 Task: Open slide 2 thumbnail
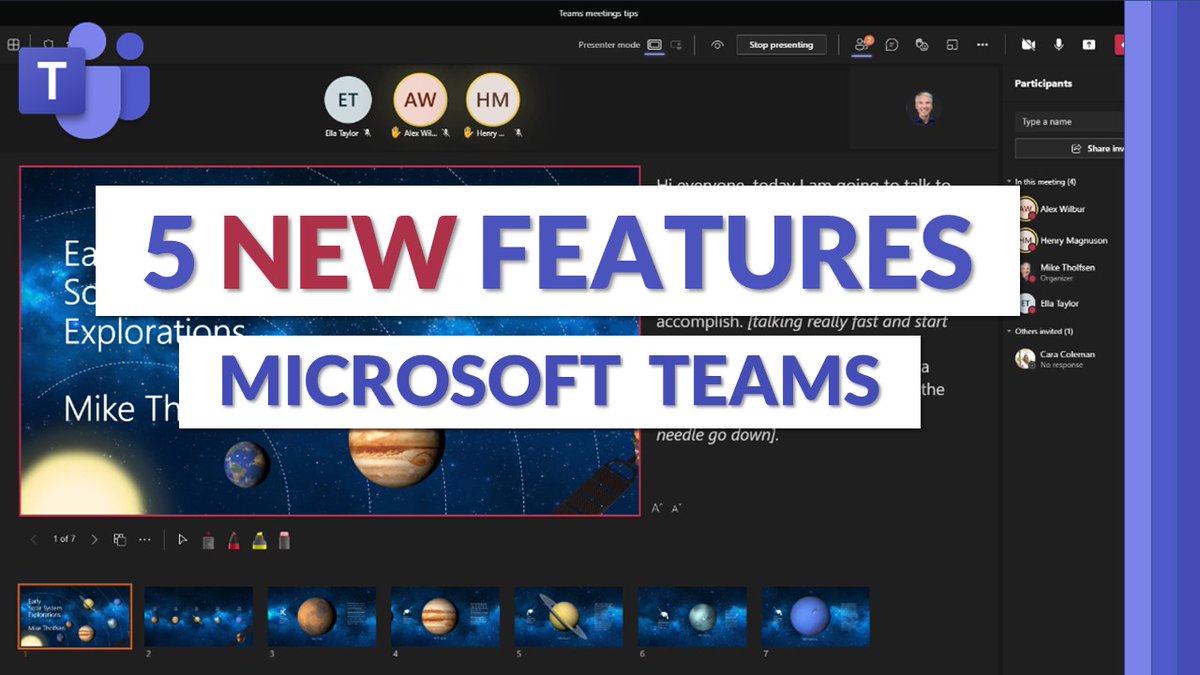coord(198,617)
